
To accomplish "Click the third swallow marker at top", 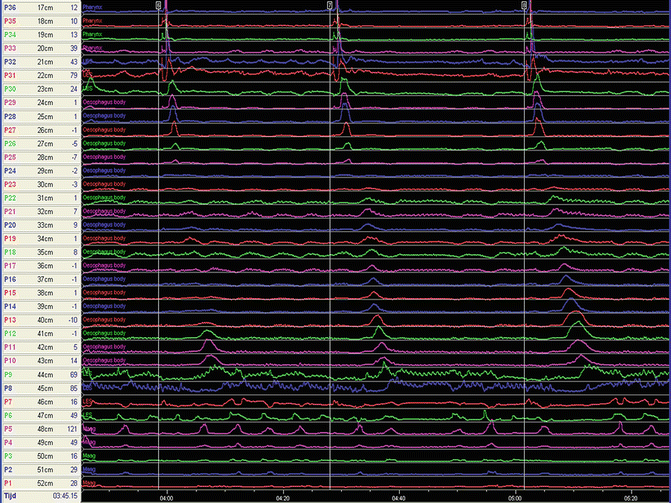I will point(524,5).
